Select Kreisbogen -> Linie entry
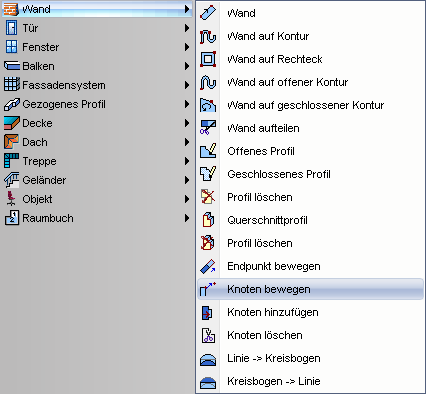426x394 pixels. [x=310, y=381]
